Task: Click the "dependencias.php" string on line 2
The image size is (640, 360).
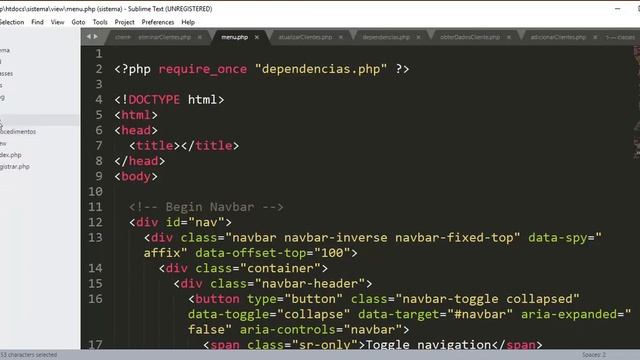Action: coord(321,69)
